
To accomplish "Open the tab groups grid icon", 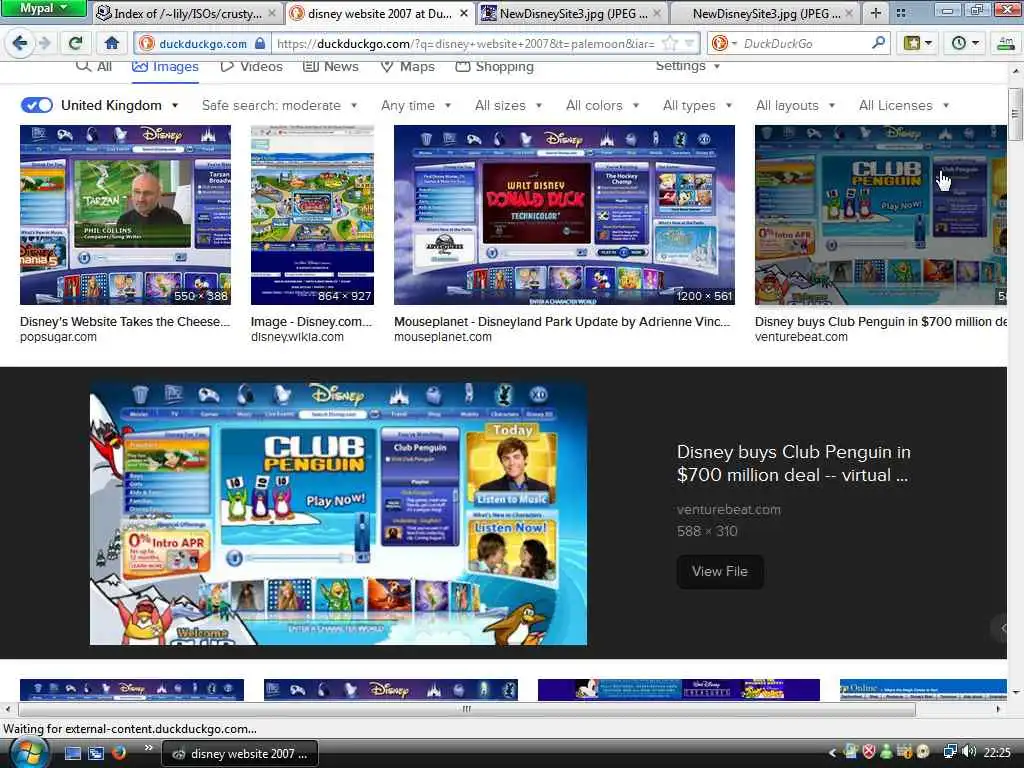I will [x=901, y=12].
